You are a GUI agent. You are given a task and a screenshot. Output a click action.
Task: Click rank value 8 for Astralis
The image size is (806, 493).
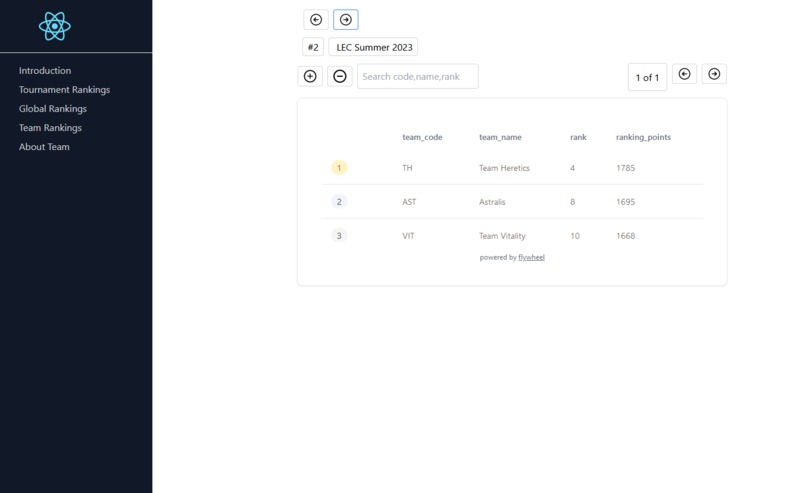[573, 202]
